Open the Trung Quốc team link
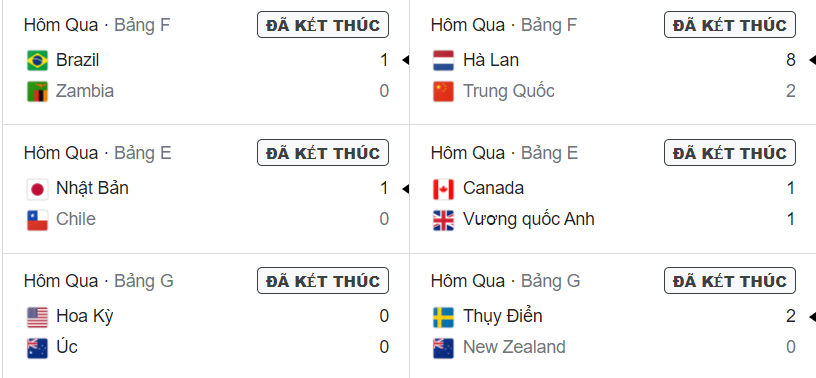The width and height of the screenshot is (816, 378). click(x=508, y=92)
